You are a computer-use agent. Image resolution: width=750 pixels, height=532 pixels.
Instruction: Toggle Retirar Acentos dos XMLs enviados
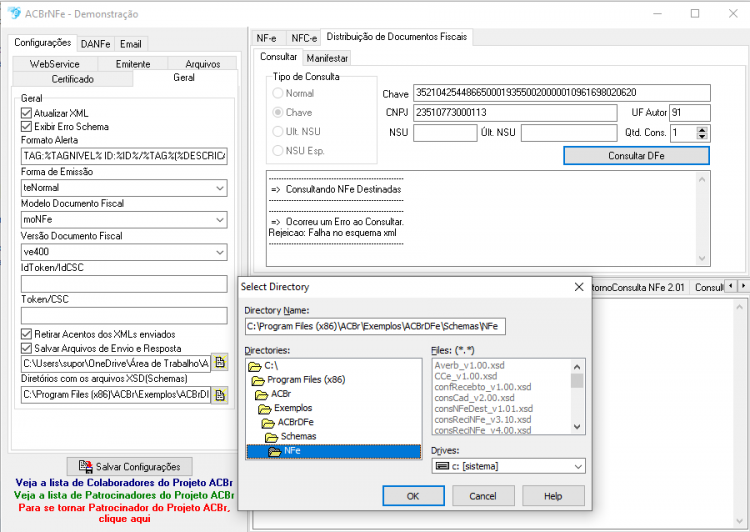pos(26,334)
